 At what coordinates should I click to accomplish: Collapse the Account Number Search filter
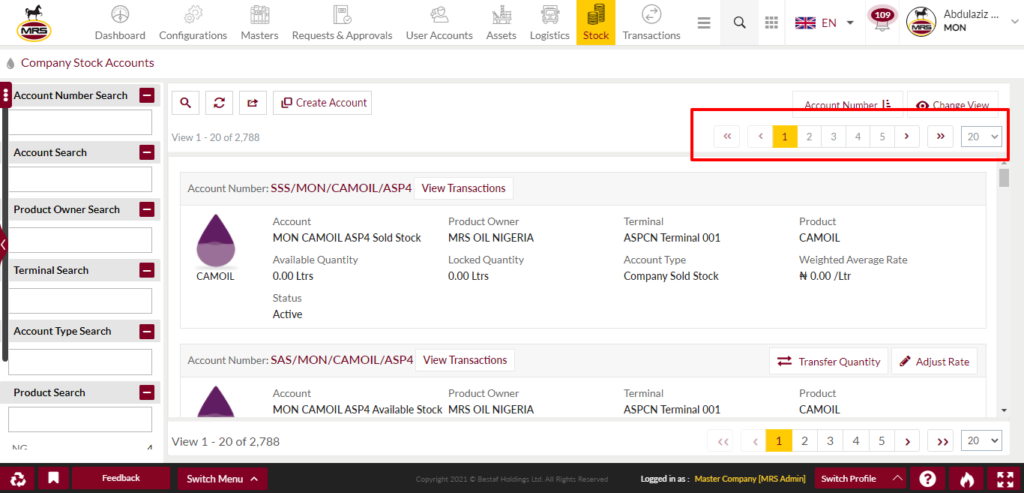(147, 95)
